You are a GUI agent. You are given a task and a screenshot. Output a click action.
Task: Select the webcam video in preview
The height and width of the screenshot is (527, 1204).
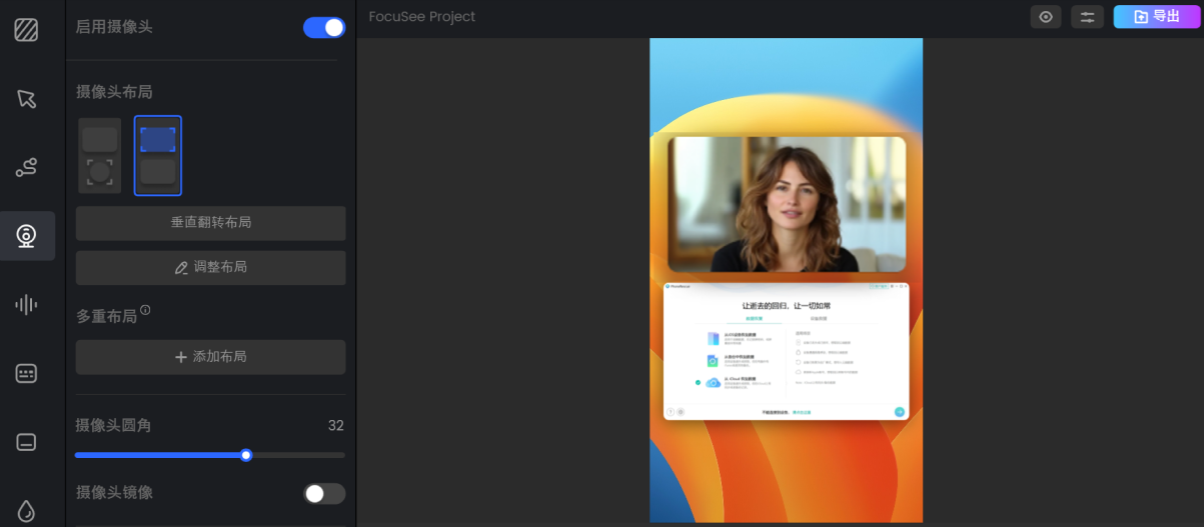coord(787,204)
